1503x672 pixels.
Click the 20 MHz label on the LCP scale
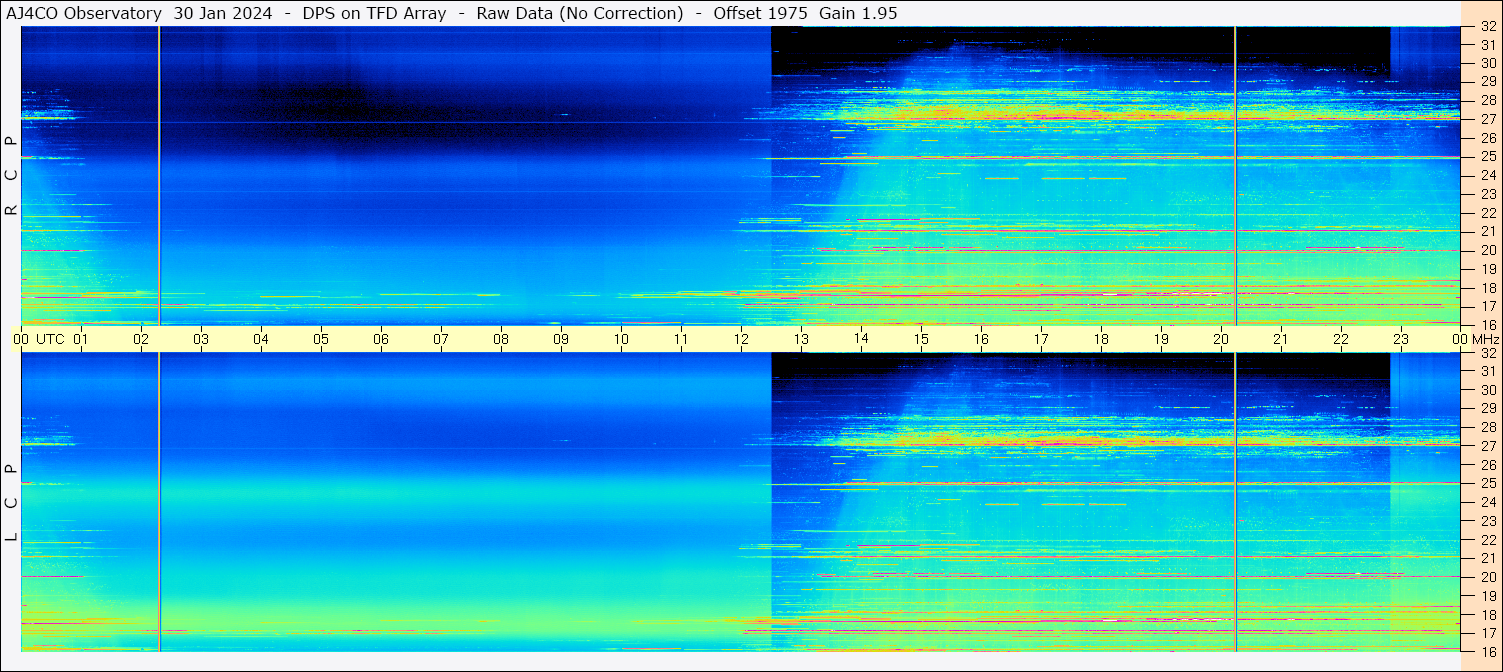(x=1487, y=577)
